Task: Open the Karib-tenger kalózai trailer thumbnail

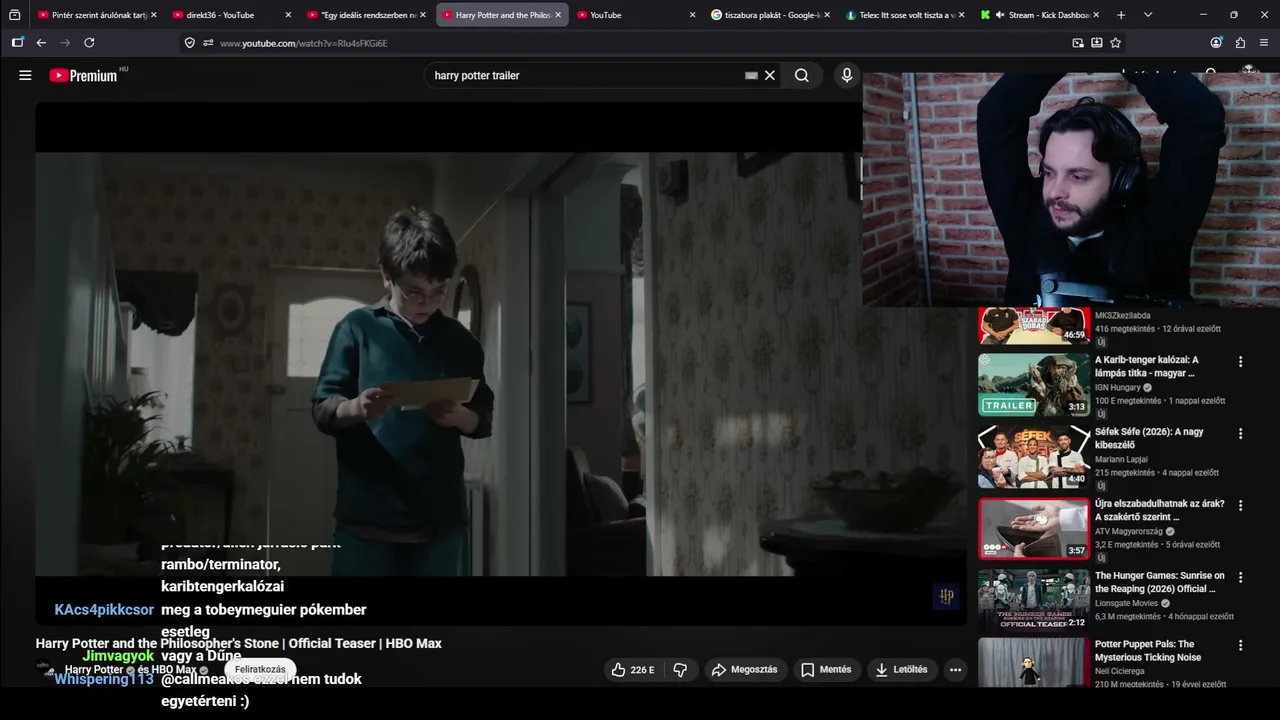Action: (1034, 385)
